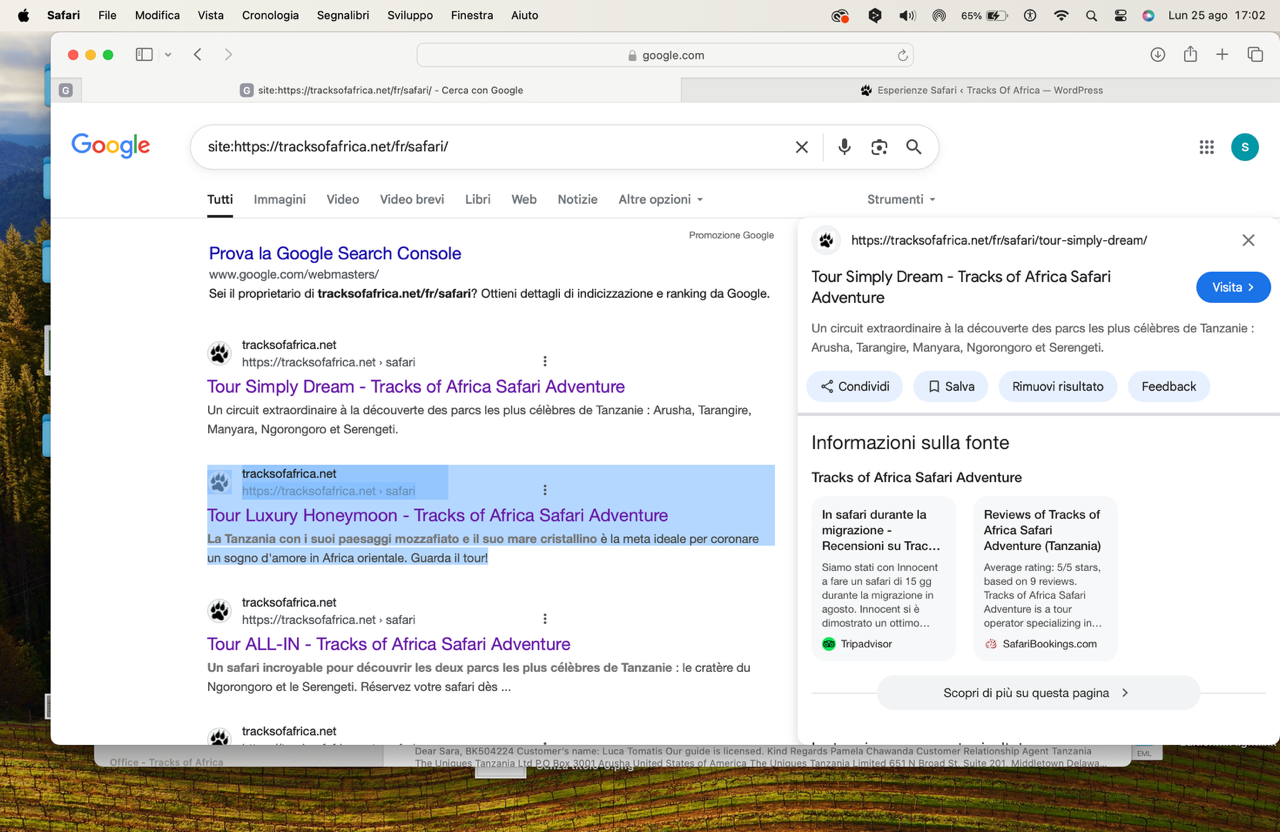
Task: Start voice search with microphone
Action: (844, 147)
